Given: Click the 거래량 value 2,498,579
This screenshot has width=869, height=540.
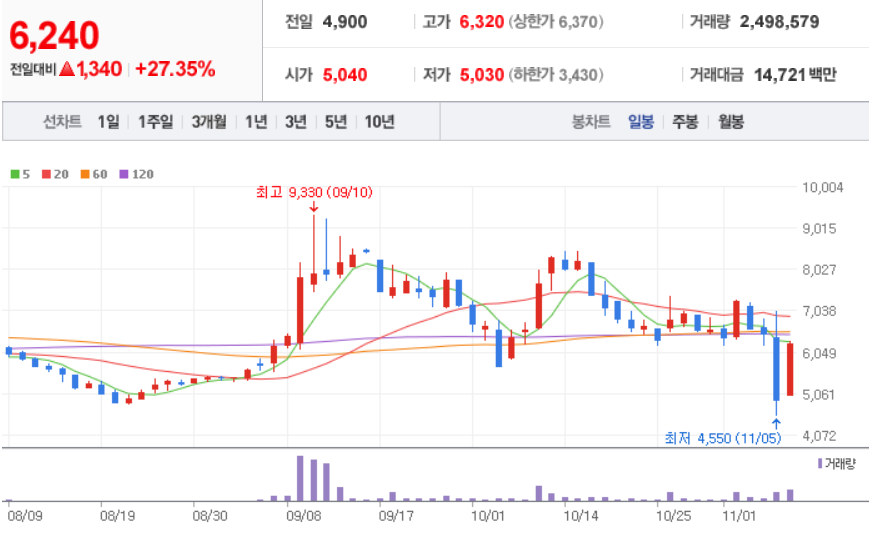Looking at the screenshot, I should (779, 22).
